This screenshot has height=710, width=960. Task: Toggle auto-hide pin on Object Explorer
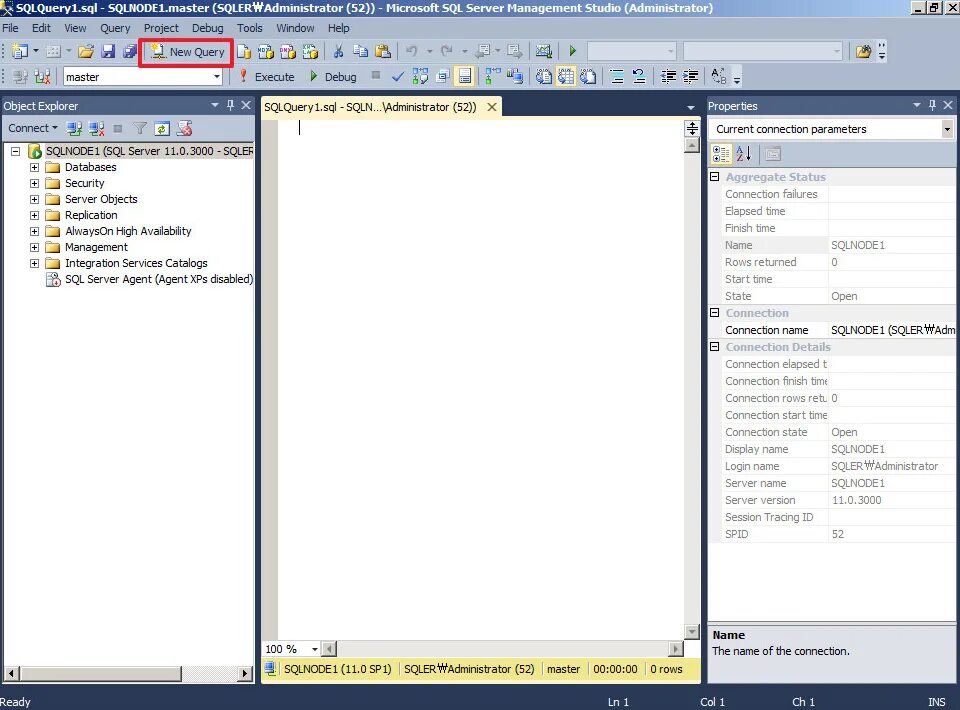click(230, 105)
